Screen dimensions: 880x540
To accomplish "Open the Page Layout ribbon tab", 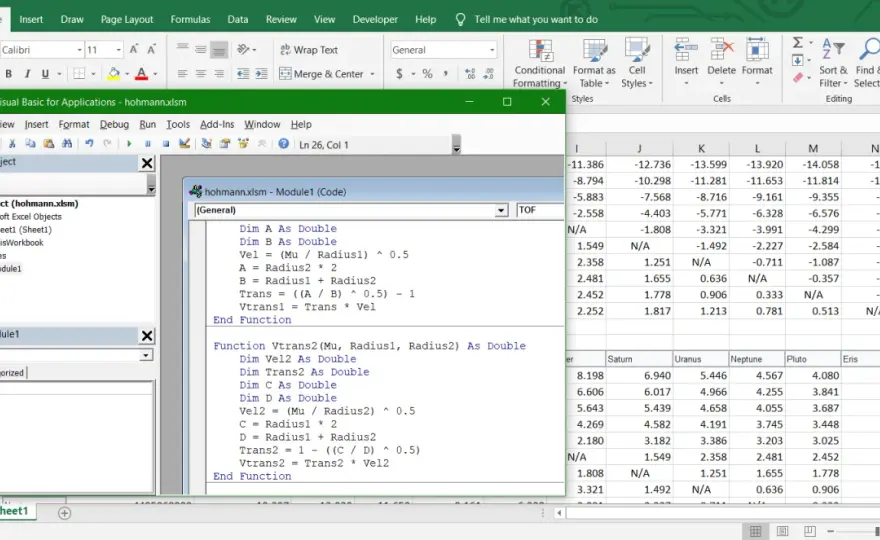I will coord(127,19).
